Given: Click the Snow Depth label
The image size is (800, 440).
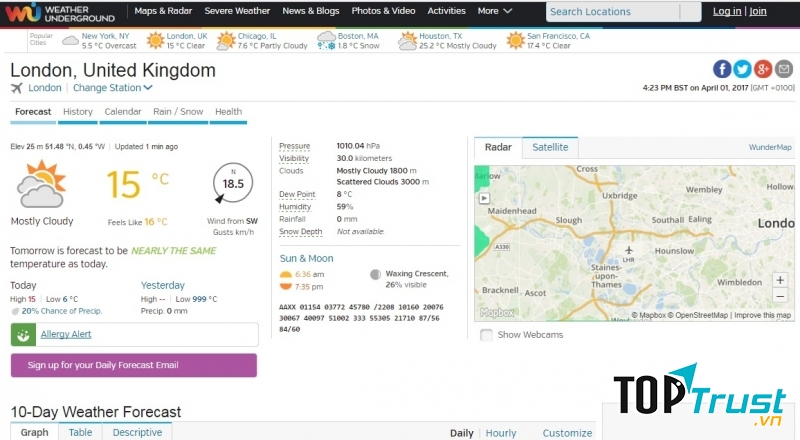Looking at the screenshot, I should click(x=301, y=232).
